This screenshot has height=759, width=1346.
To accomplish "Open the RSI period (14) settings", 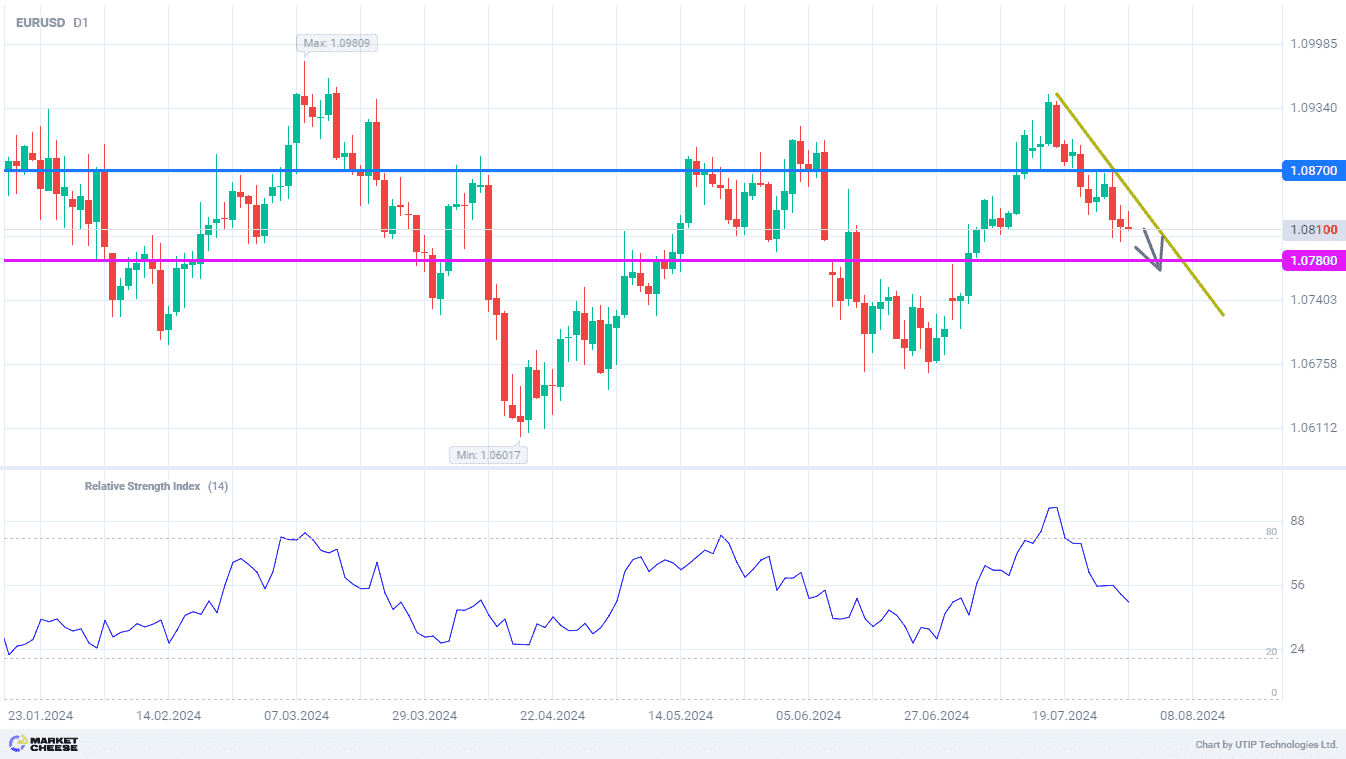I will 218,486.
